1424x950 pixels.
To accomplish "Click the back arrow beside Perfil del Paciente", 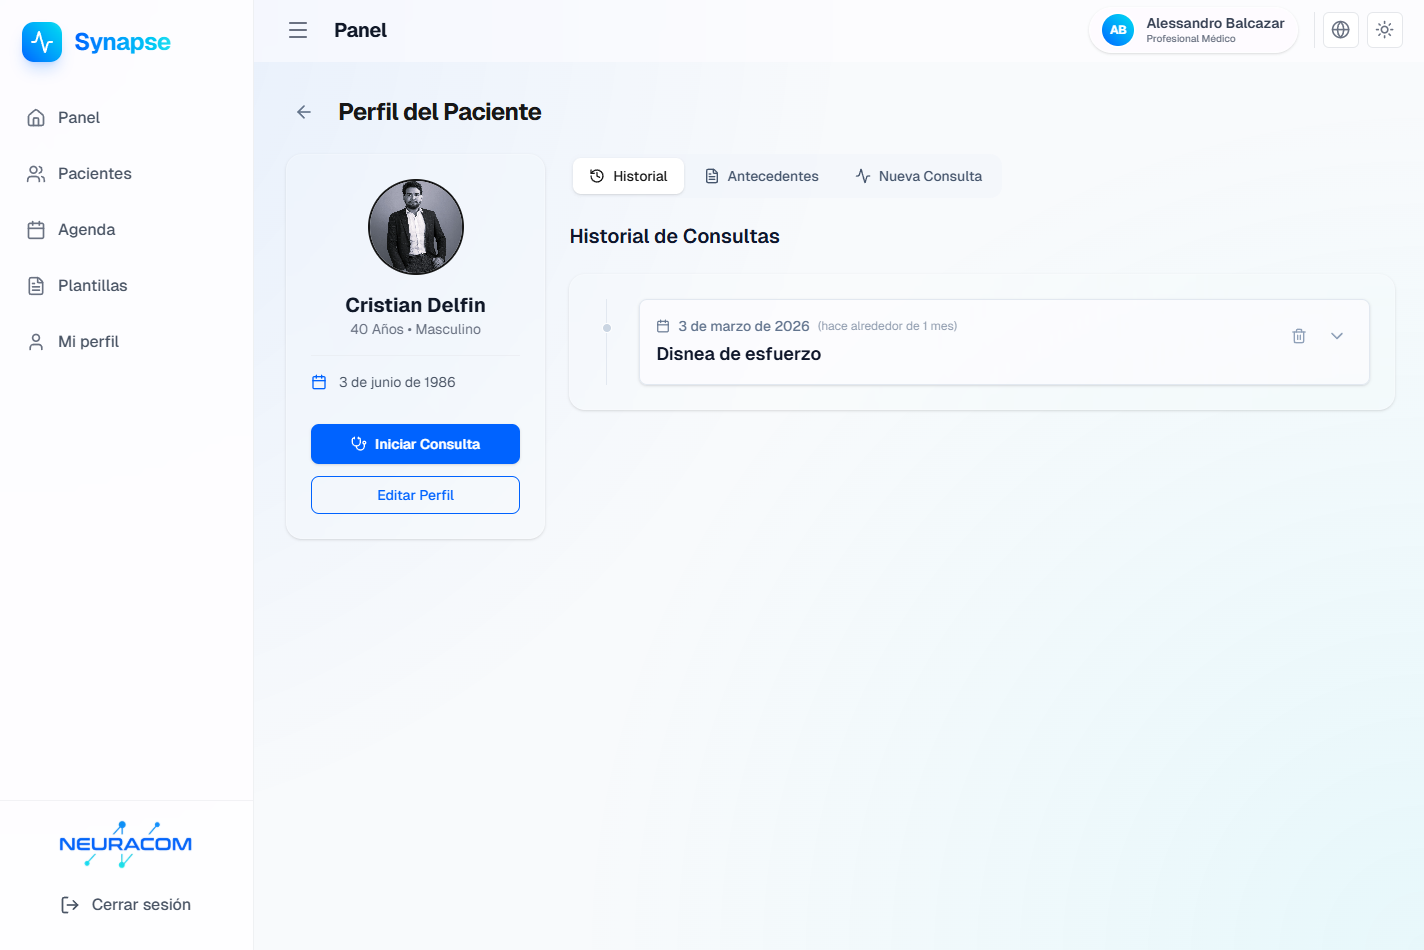I will coord(304,112).
